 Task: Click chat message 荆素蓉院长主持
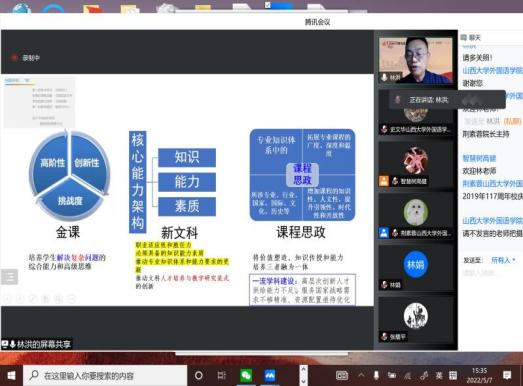pyautogui.click(x=486, y=134)
